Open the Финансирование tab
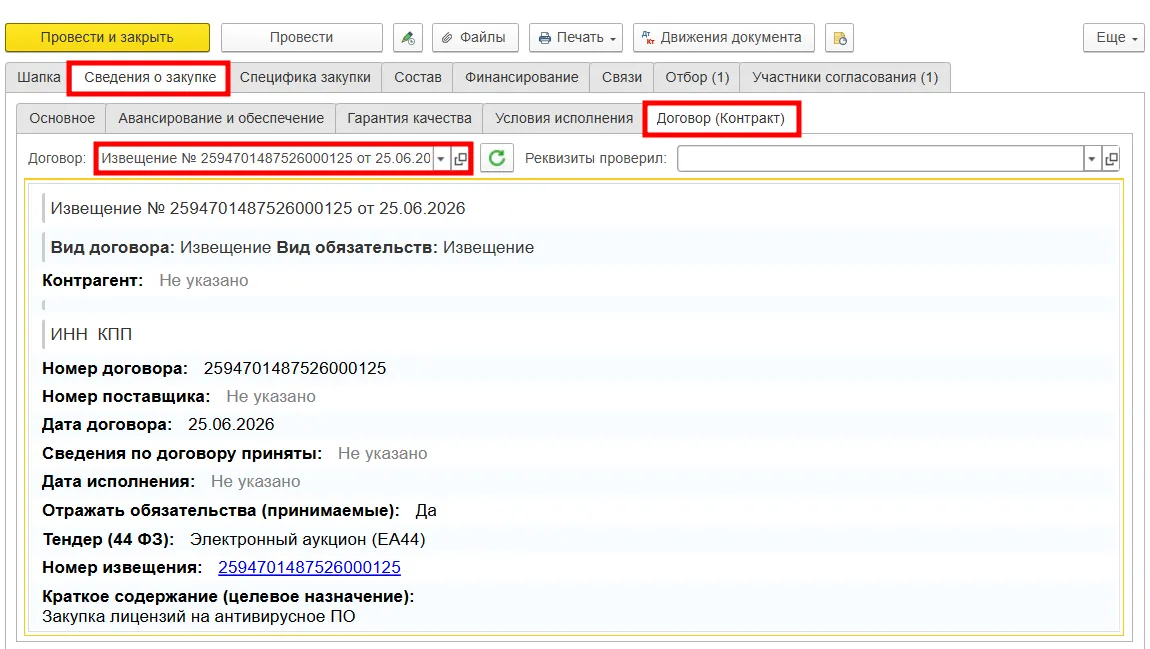 521,77
